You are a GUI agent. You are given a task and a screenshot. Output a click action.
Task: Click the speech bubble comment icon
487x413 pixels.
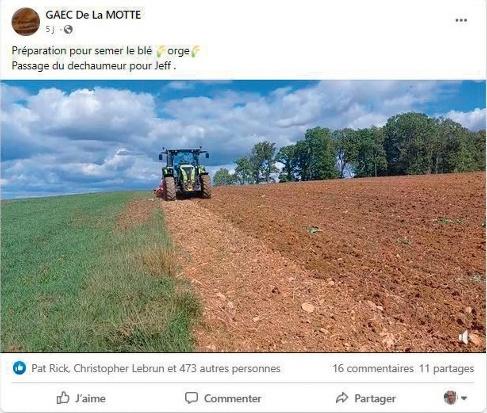click(x=191, y=398)
